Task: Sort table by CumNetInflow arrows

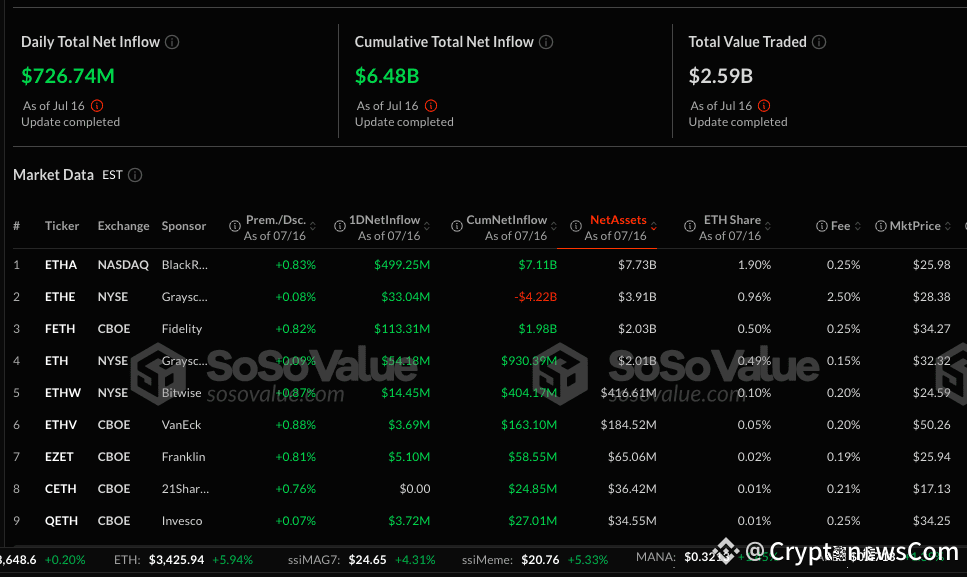Action: (x=554, y=226)
